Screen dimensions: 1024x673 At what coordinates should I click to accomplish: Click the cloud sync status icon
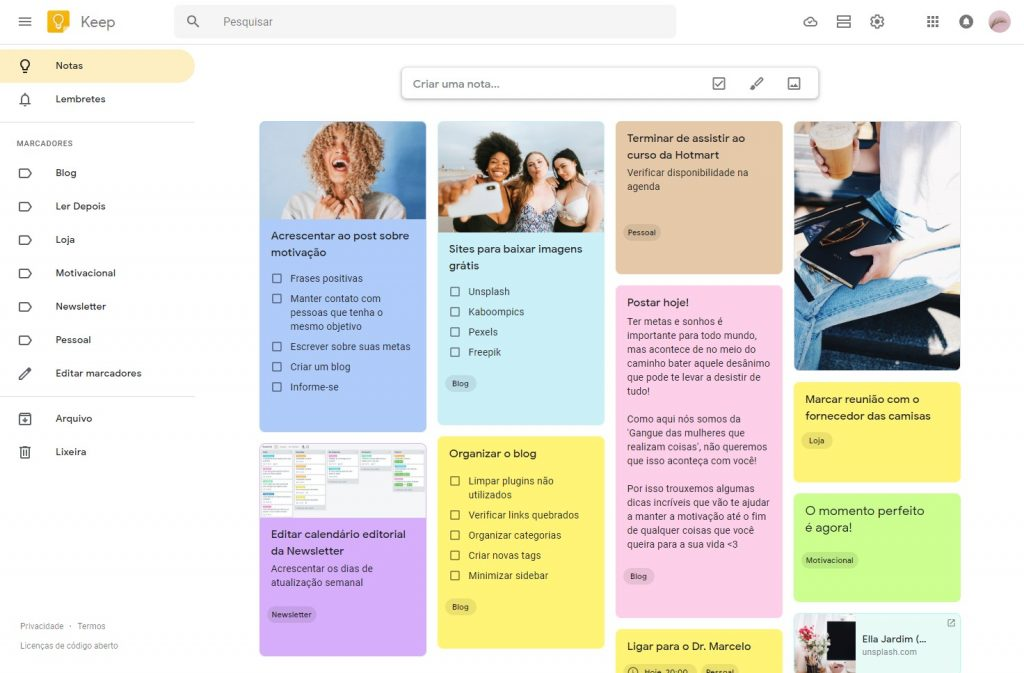(810, 21)
